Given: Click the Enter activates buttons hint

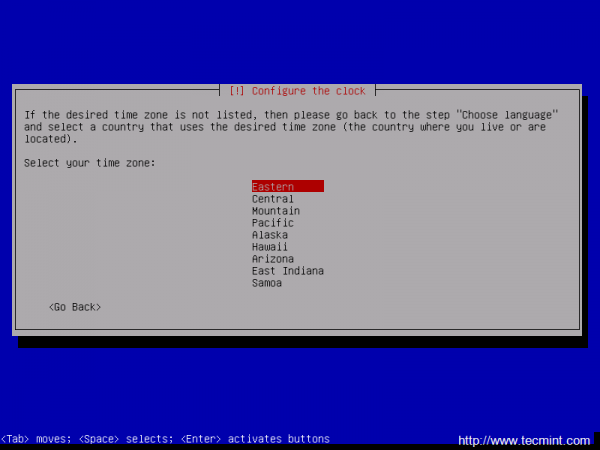Looking at the screenshot, I should pos(255,439).
